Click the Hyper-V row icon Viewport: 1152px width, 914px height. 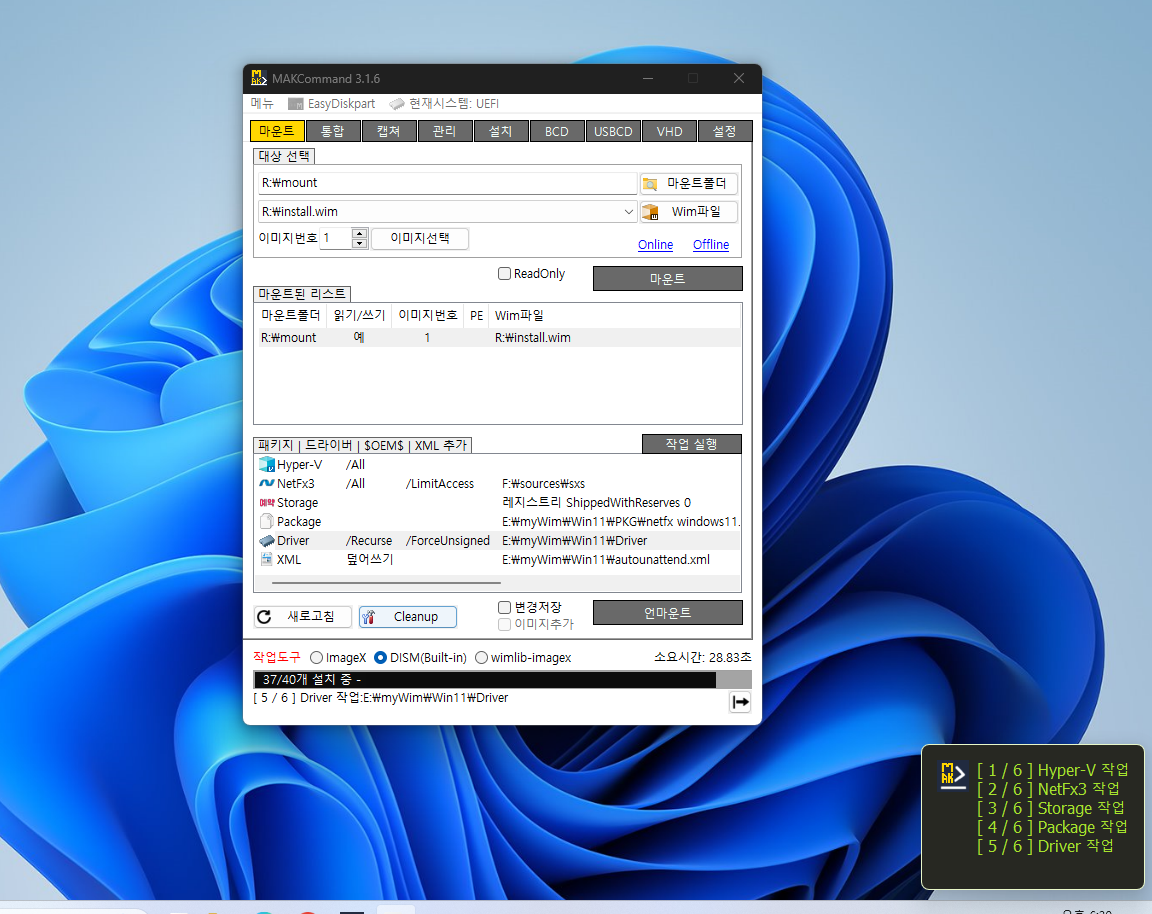(x=267, y=464)
